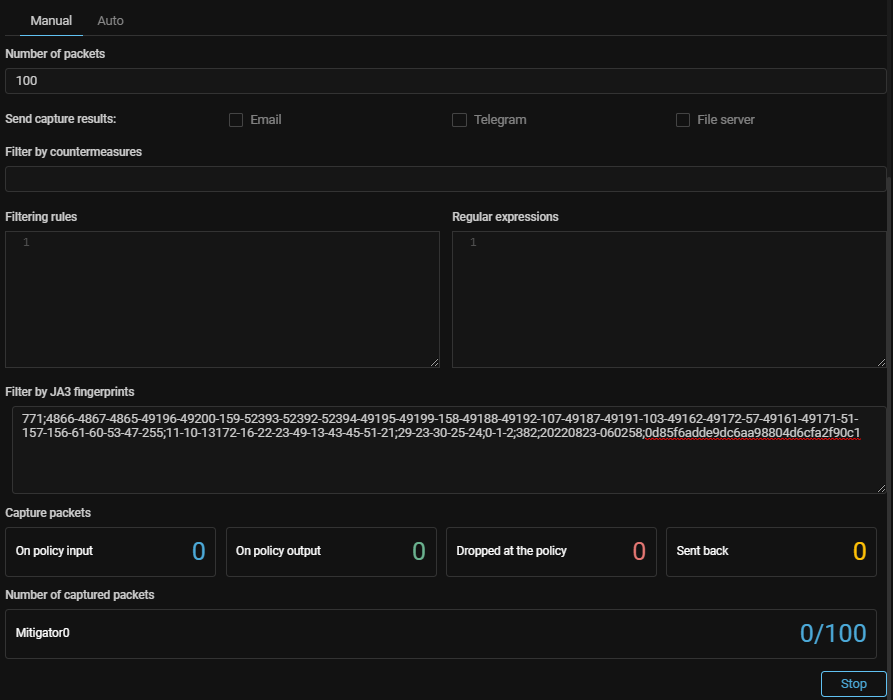Click the Number of packets field
893x700 pixels.
pos(445,81)
